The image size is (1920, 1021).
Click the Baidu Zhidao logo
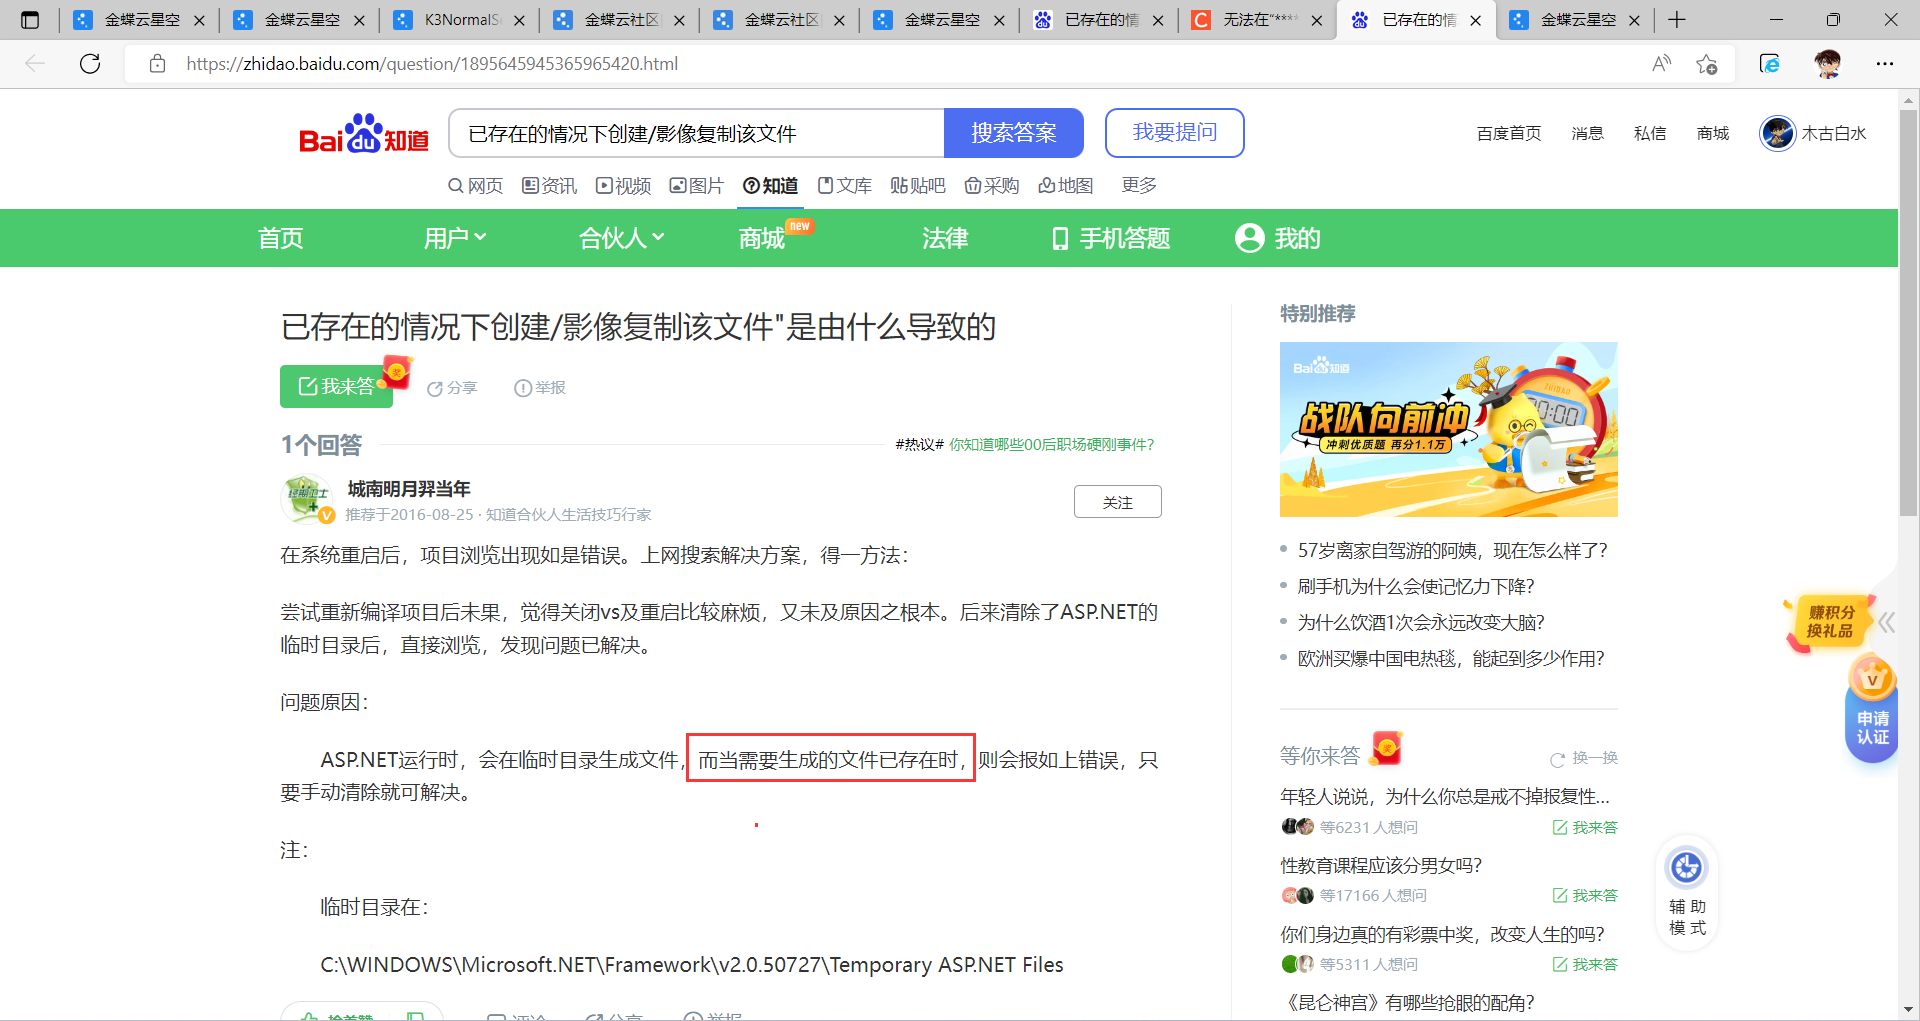pos(364,133)
